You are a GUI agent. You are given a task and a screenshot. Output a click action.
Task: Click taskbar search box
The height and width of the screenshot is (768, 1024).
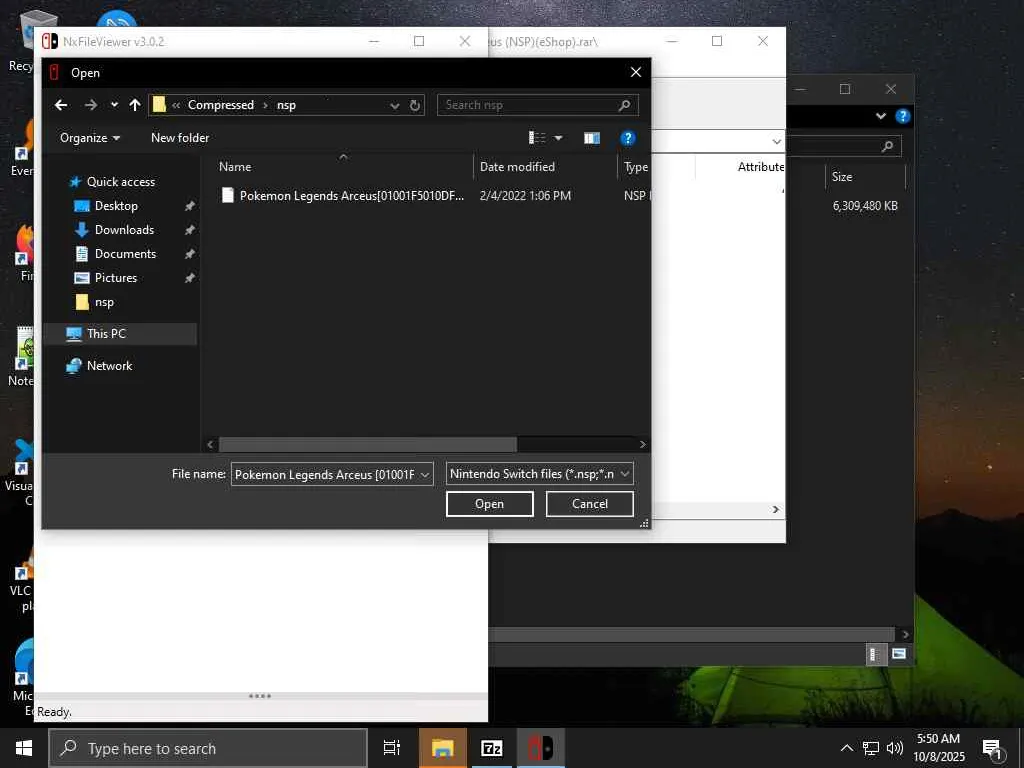coord(208,748)
